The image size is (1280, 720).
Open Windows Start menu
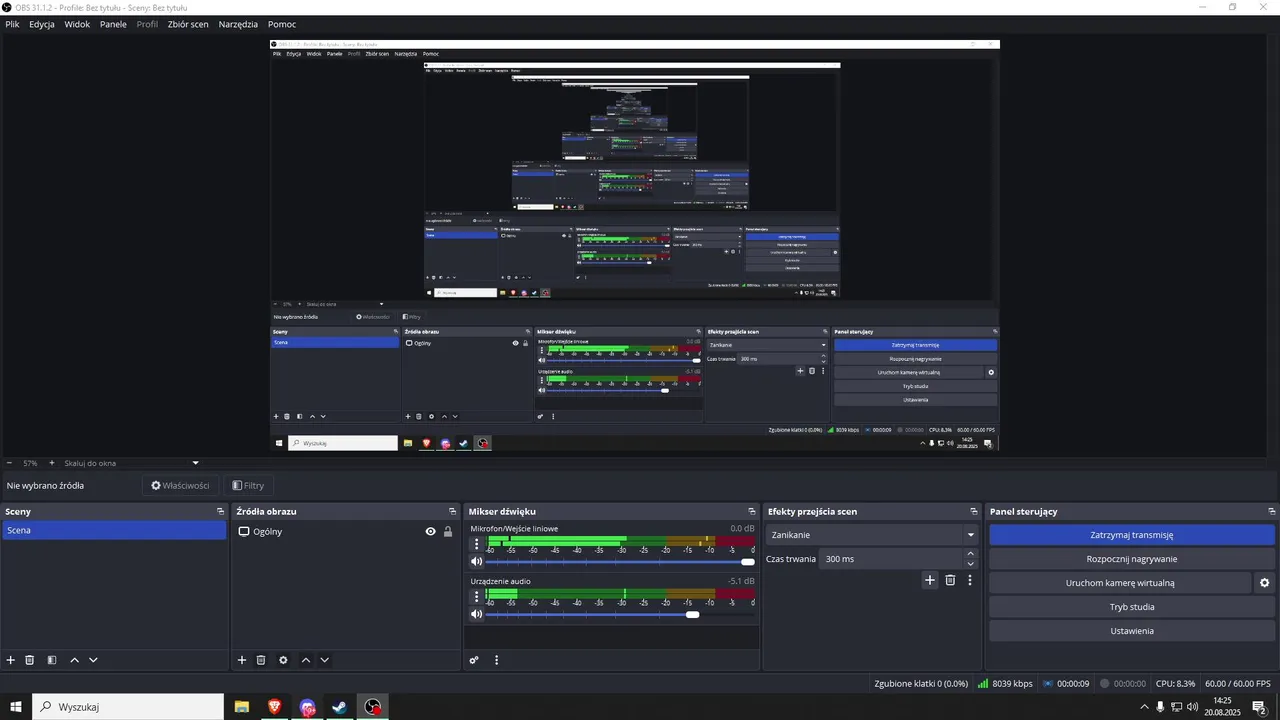(x=16, y=707)
